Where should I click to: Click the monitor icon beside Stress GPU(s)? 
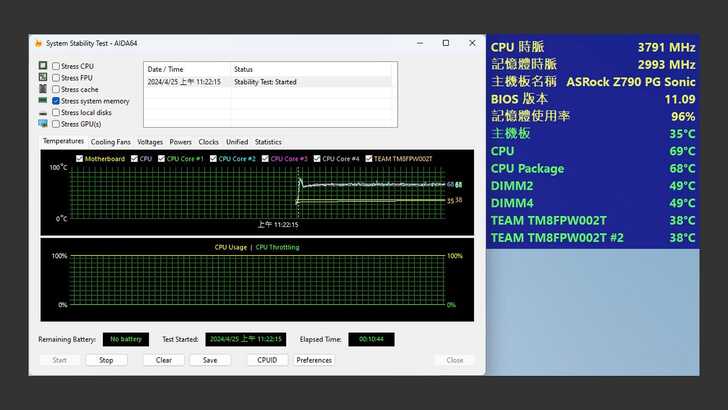43,124
